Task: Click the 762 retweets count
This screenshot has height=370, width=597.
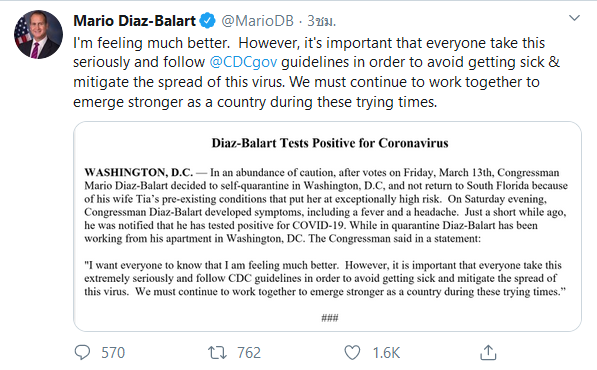Action: (249, 353)
